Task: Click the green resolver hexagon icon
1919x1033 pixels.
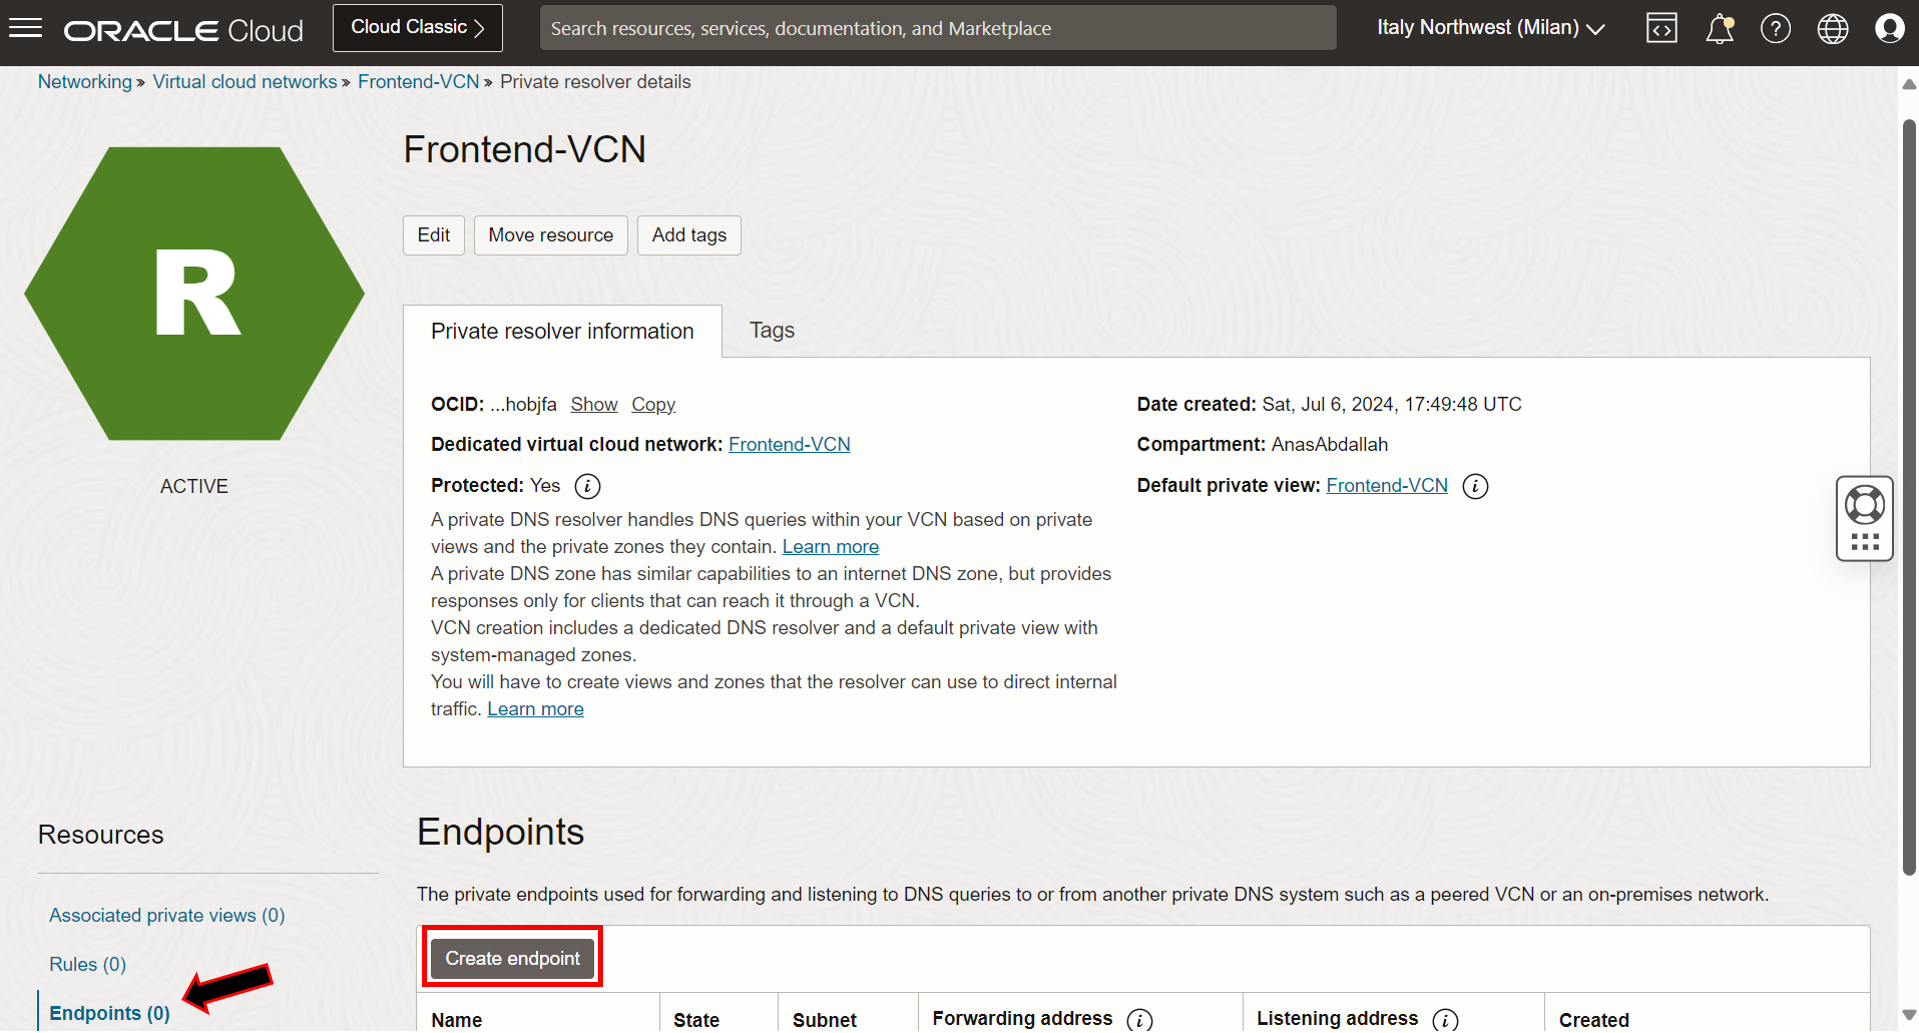Action: click(195, 293)
